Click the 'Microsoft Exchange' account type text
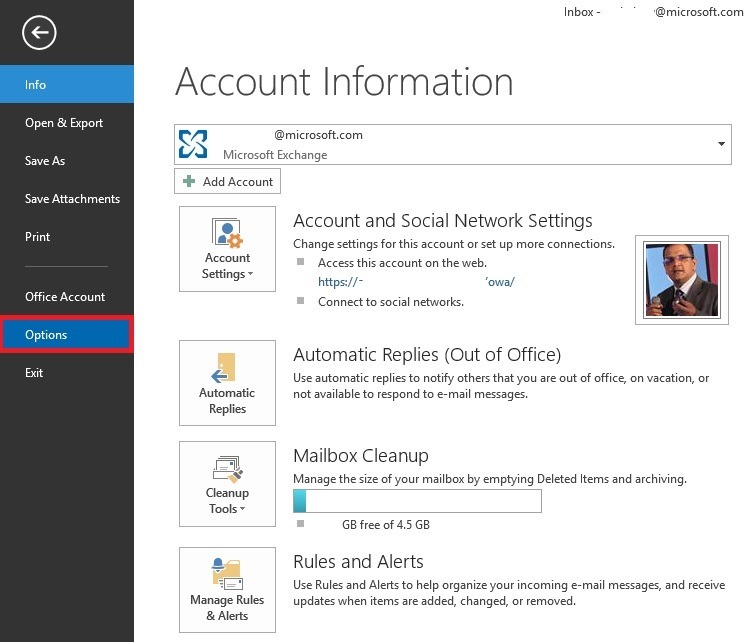 (275, 155)
